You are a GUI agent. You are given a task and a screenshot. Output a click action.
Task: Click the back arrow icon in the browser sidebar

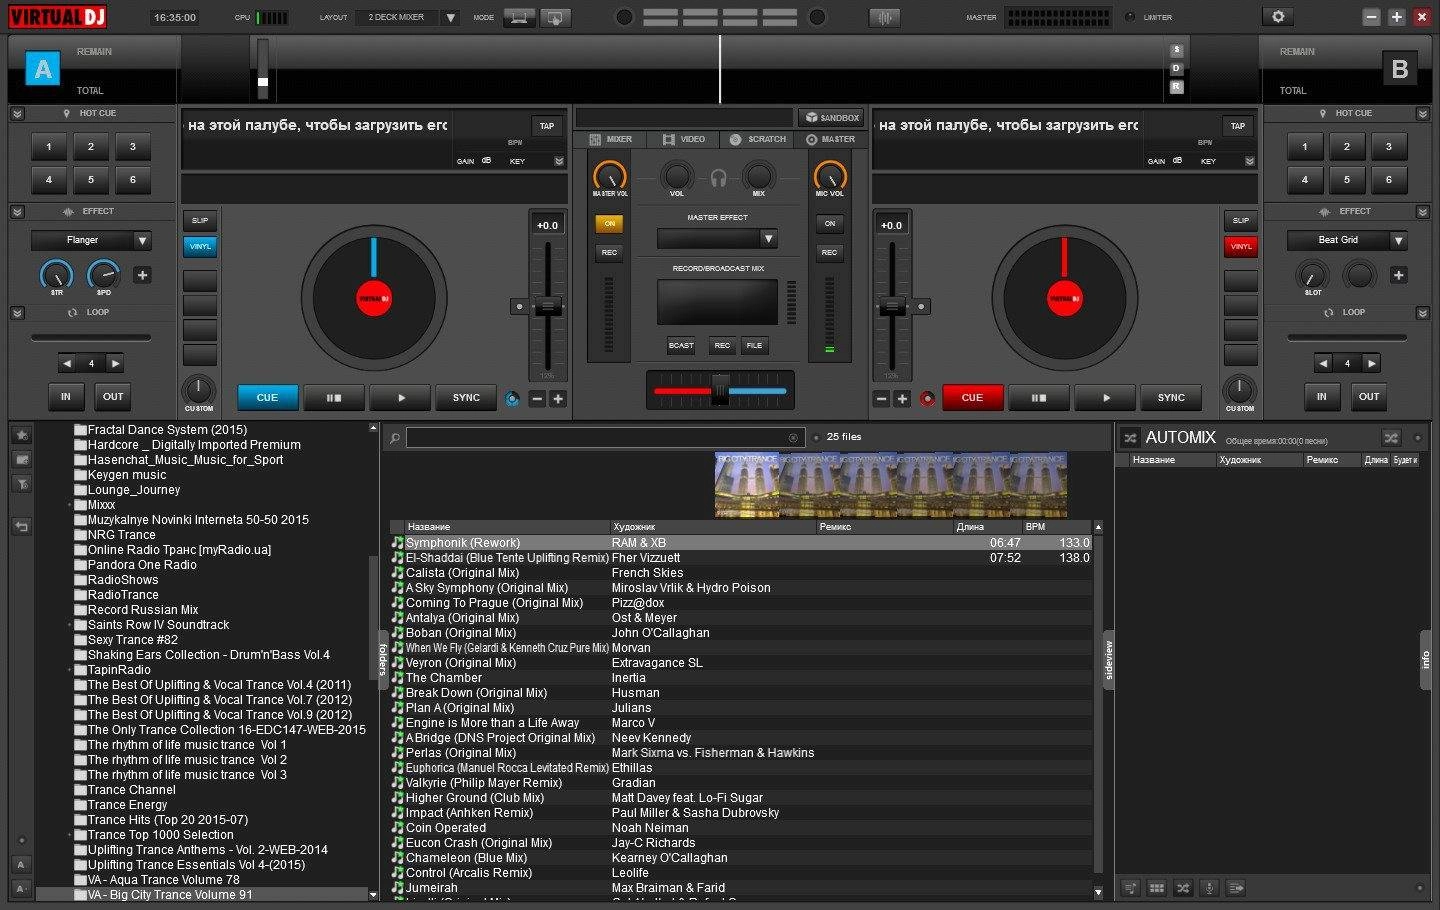tap(21, 526)
